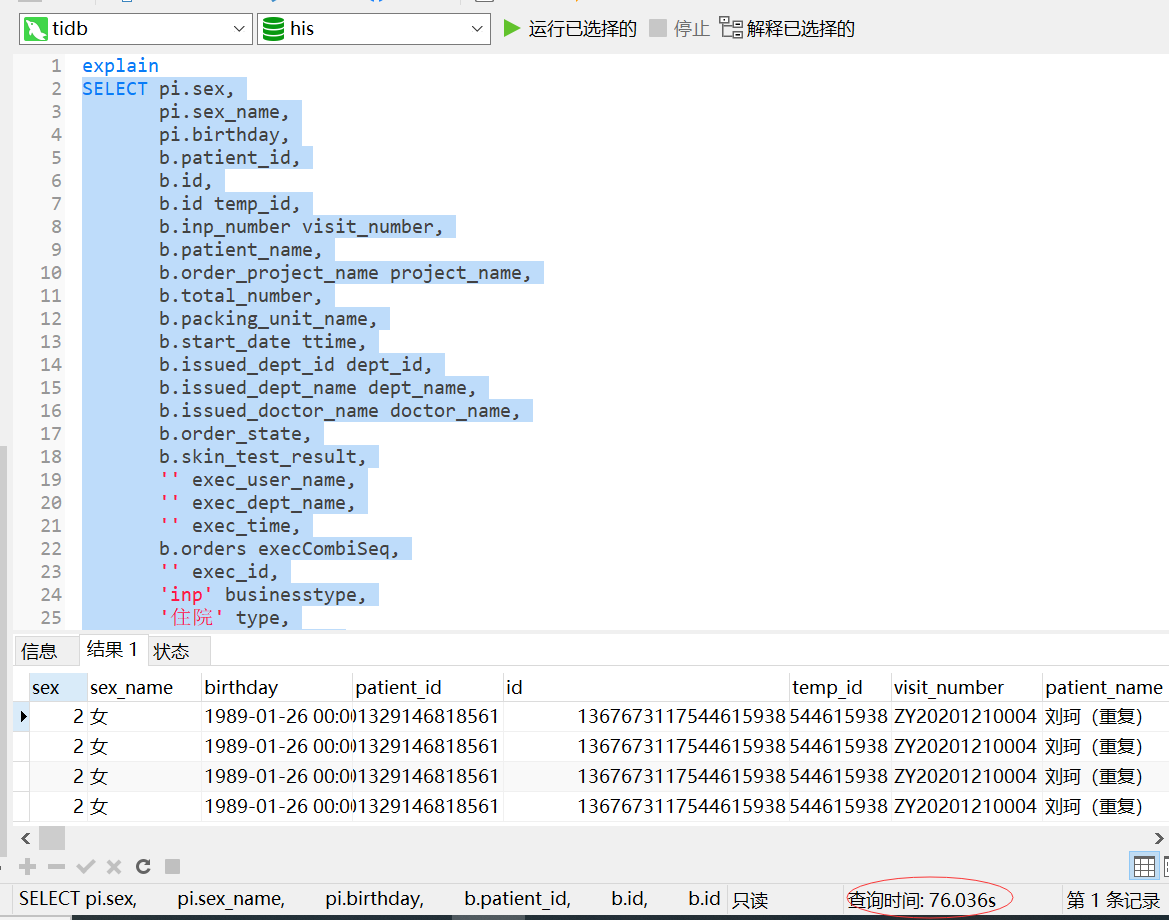Click the refresh icon below results
Image resolution: width=1169 pixels, height=920 pixels.
point(143,866)
